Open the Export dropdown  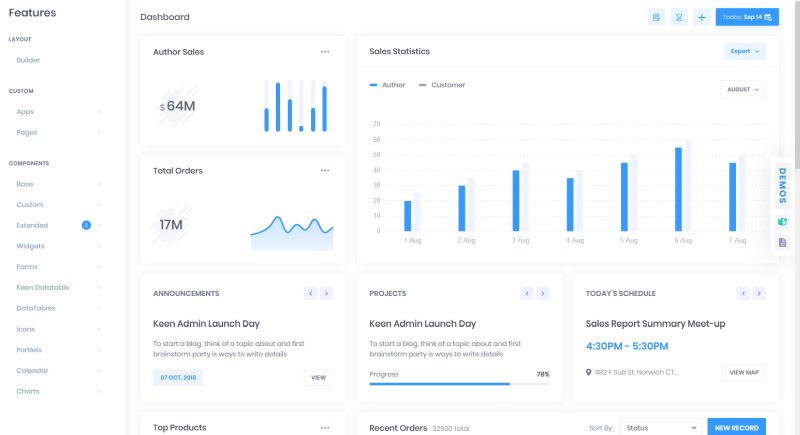pos(744,51)
